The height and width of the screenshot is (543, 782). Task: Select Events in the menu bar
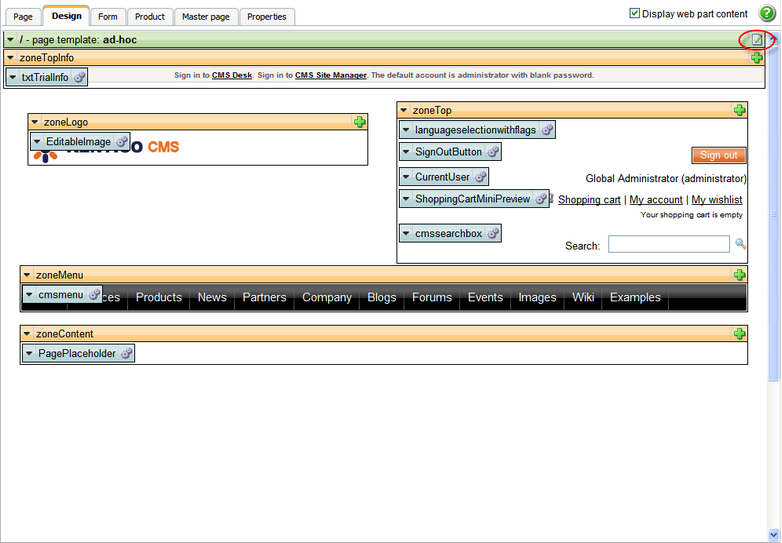[485, 297]
